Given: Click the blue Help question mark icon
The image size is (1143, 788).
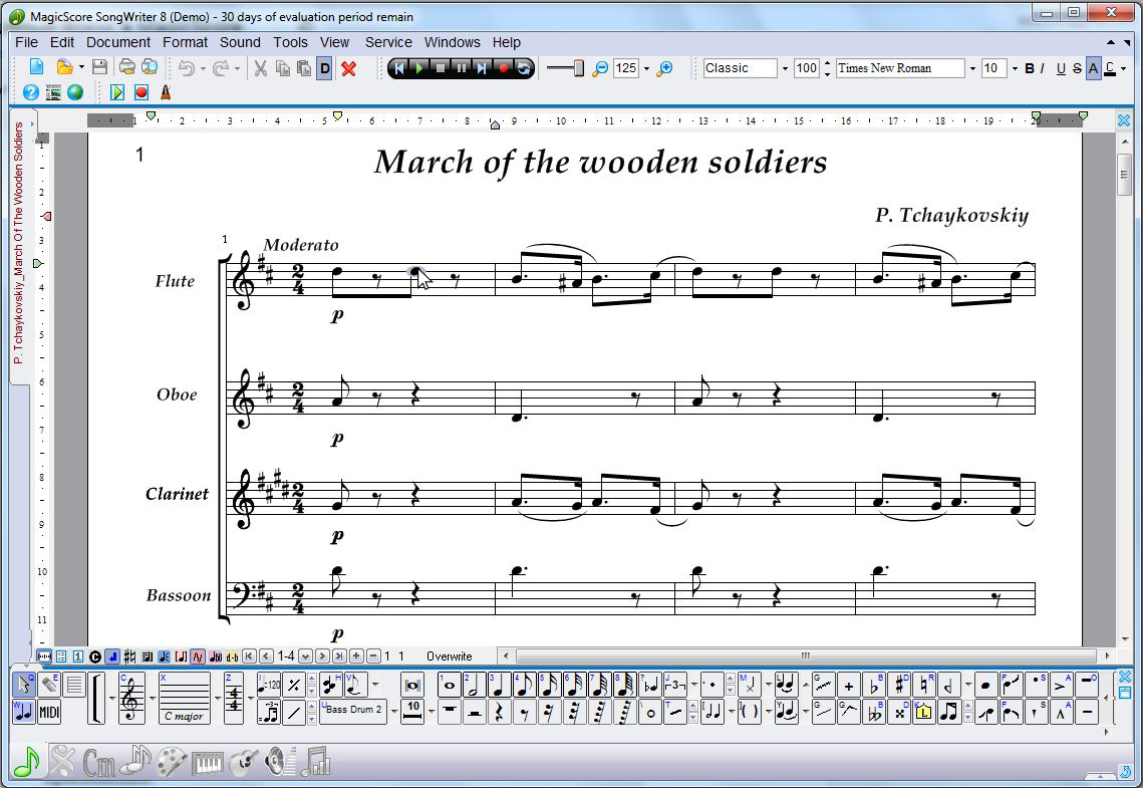Looking at the screenshot, I should [30, 93].
